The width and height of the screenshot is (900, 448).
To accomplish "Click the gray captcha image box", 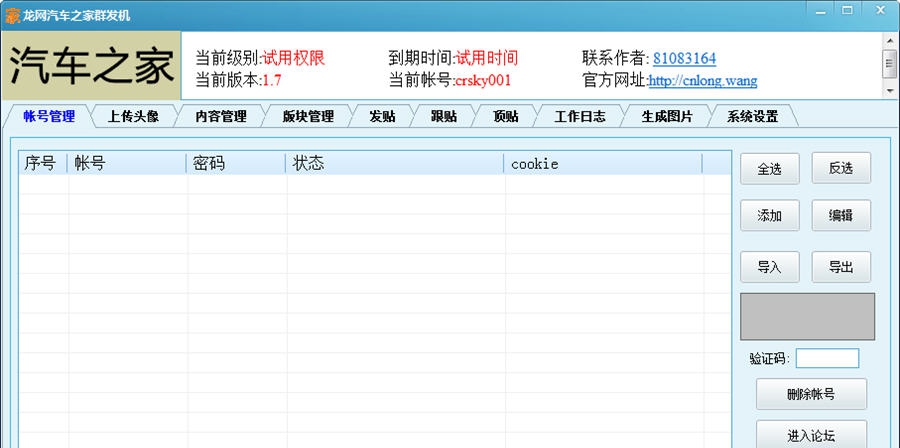I will point(808,317).
